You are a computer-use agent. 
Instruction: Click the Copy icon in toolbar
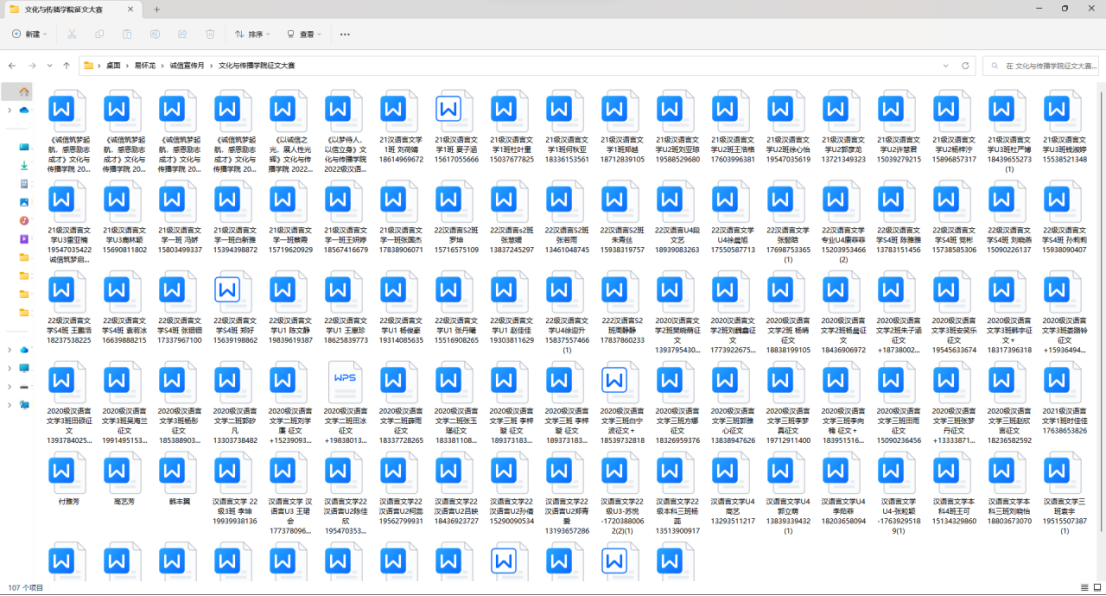[99, 34]
